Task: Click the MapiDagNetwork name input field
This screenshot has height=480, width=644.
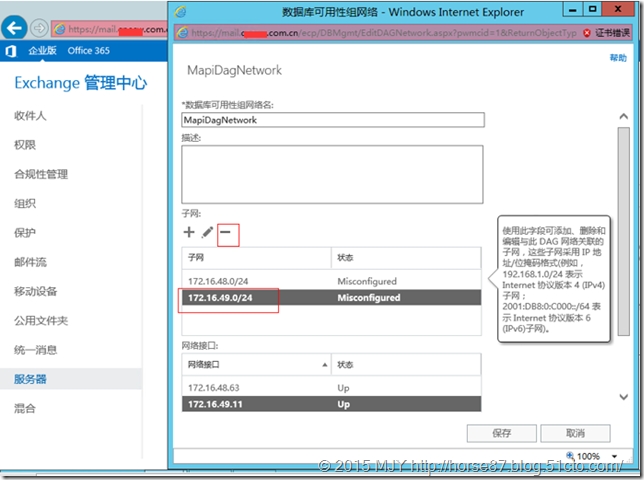Action: (x=332, y=120)
